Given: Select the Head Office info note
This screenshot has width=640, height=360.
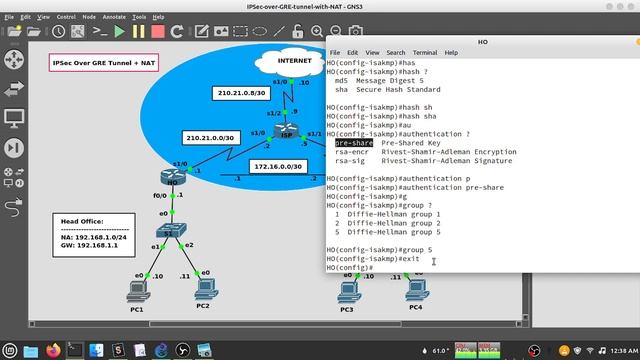Looking at the screenshot, I should (94, 235).
